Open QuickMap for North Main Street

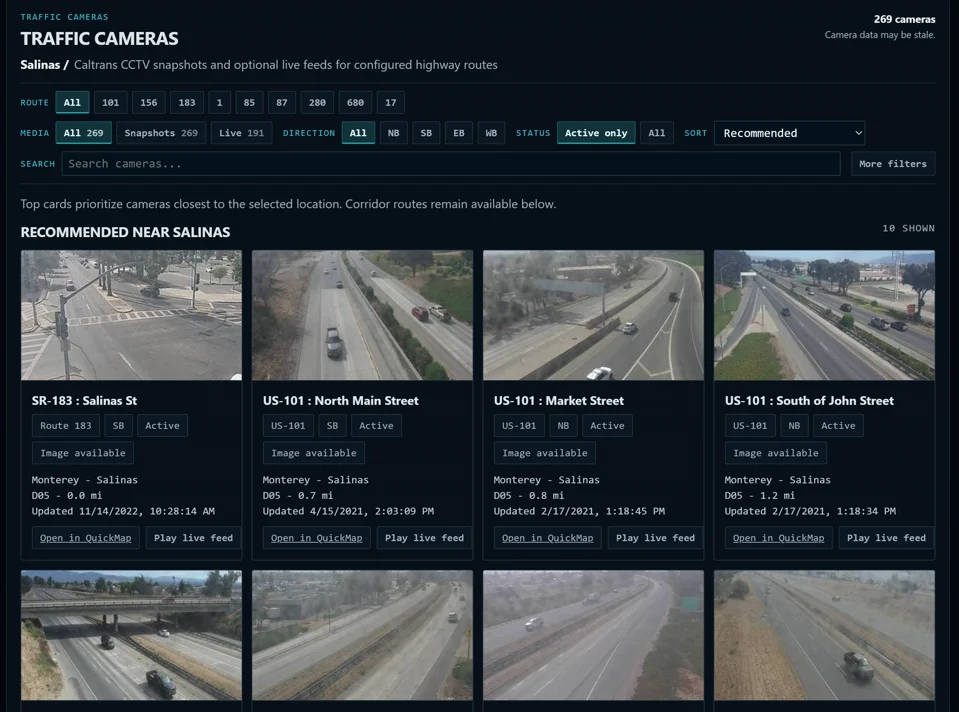pos(317,538)
